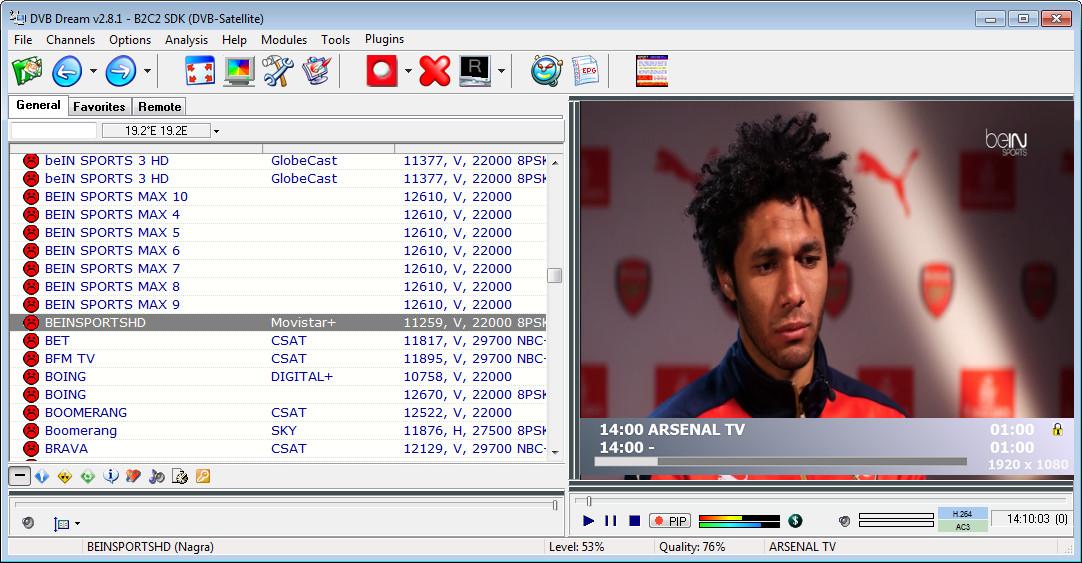
Task: Click scroll down arrow of channel list
Action: coord(555,453)
